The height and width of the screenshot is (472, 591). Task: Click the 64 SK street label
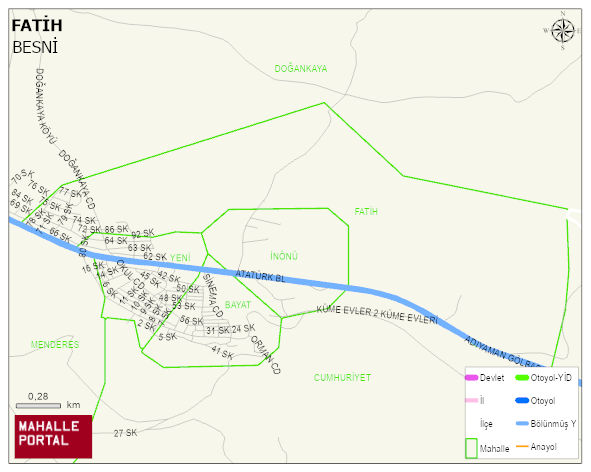pos(116,240)
